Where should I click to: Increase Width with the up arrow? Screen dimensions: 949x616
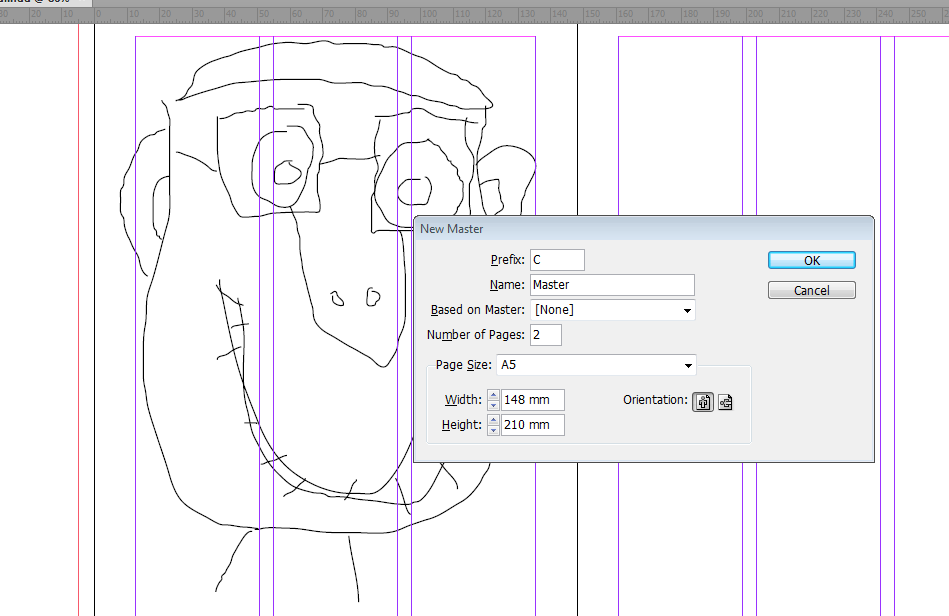point(493,395)
